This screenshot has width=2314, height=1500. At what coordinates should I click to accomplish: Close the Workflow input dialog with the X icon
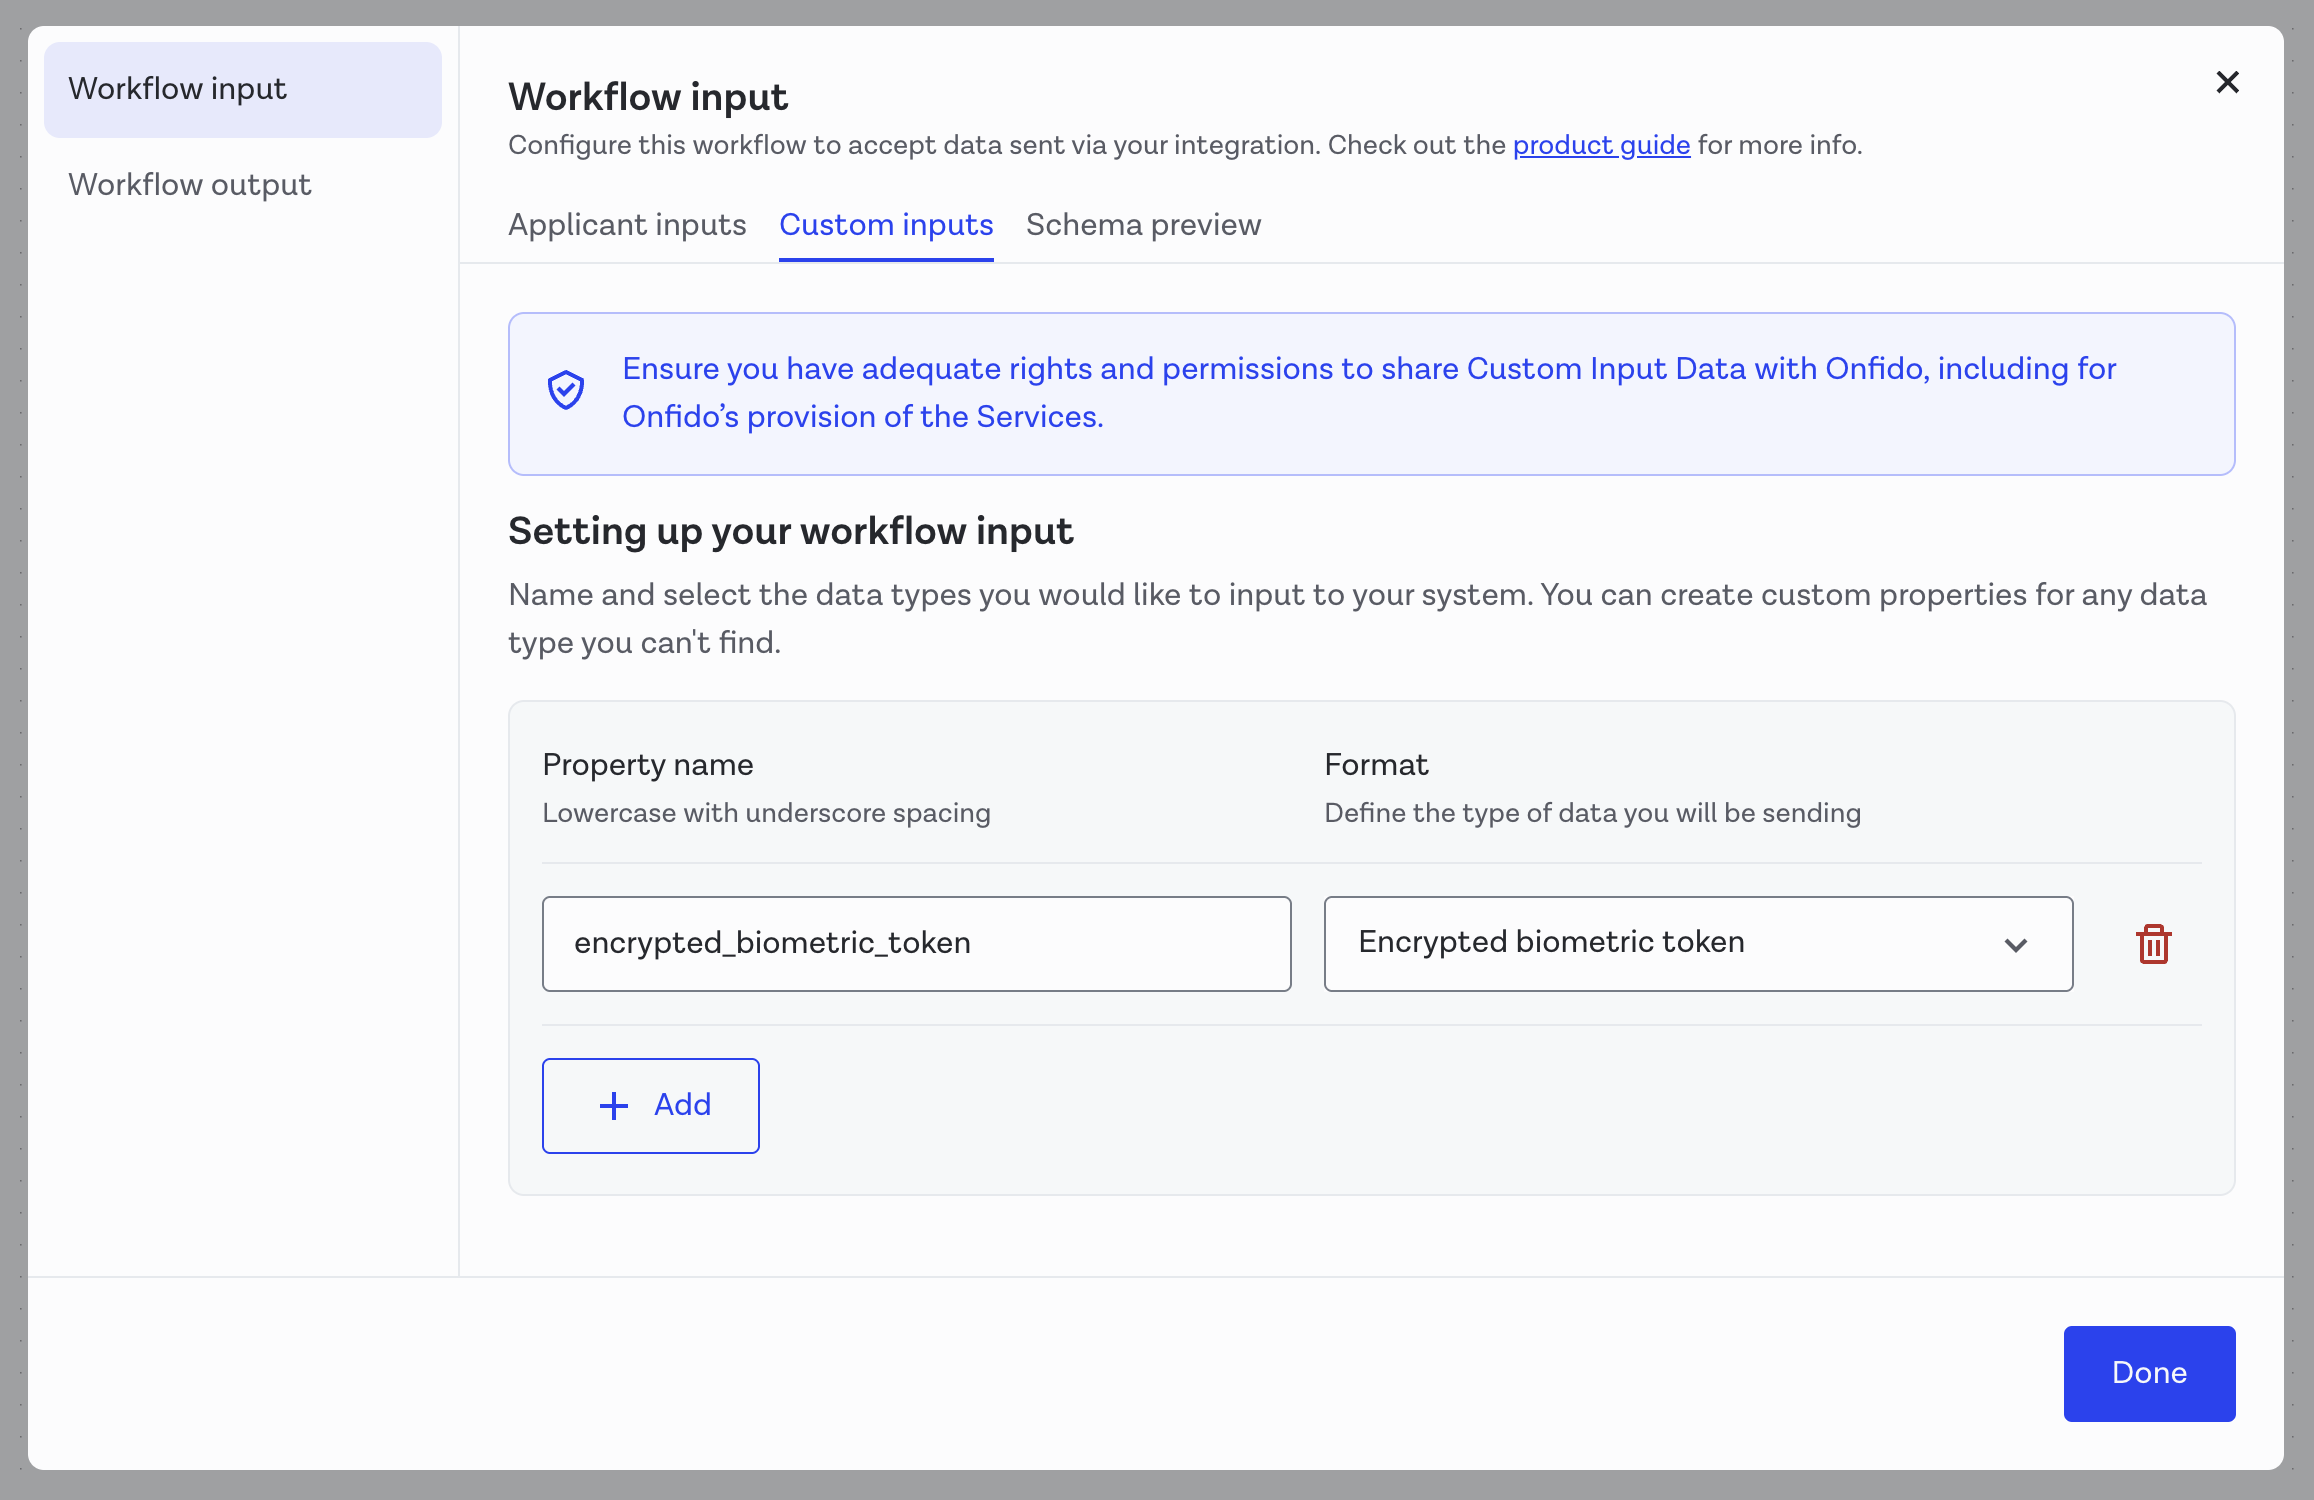click(x=2228, y=82)
